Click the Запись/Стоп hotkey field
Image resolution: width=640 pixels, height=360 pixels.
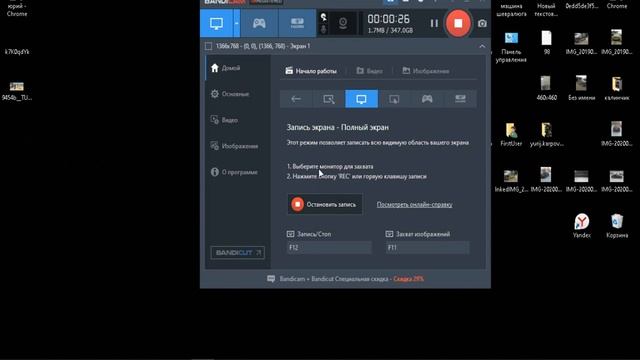pos(329,247)
